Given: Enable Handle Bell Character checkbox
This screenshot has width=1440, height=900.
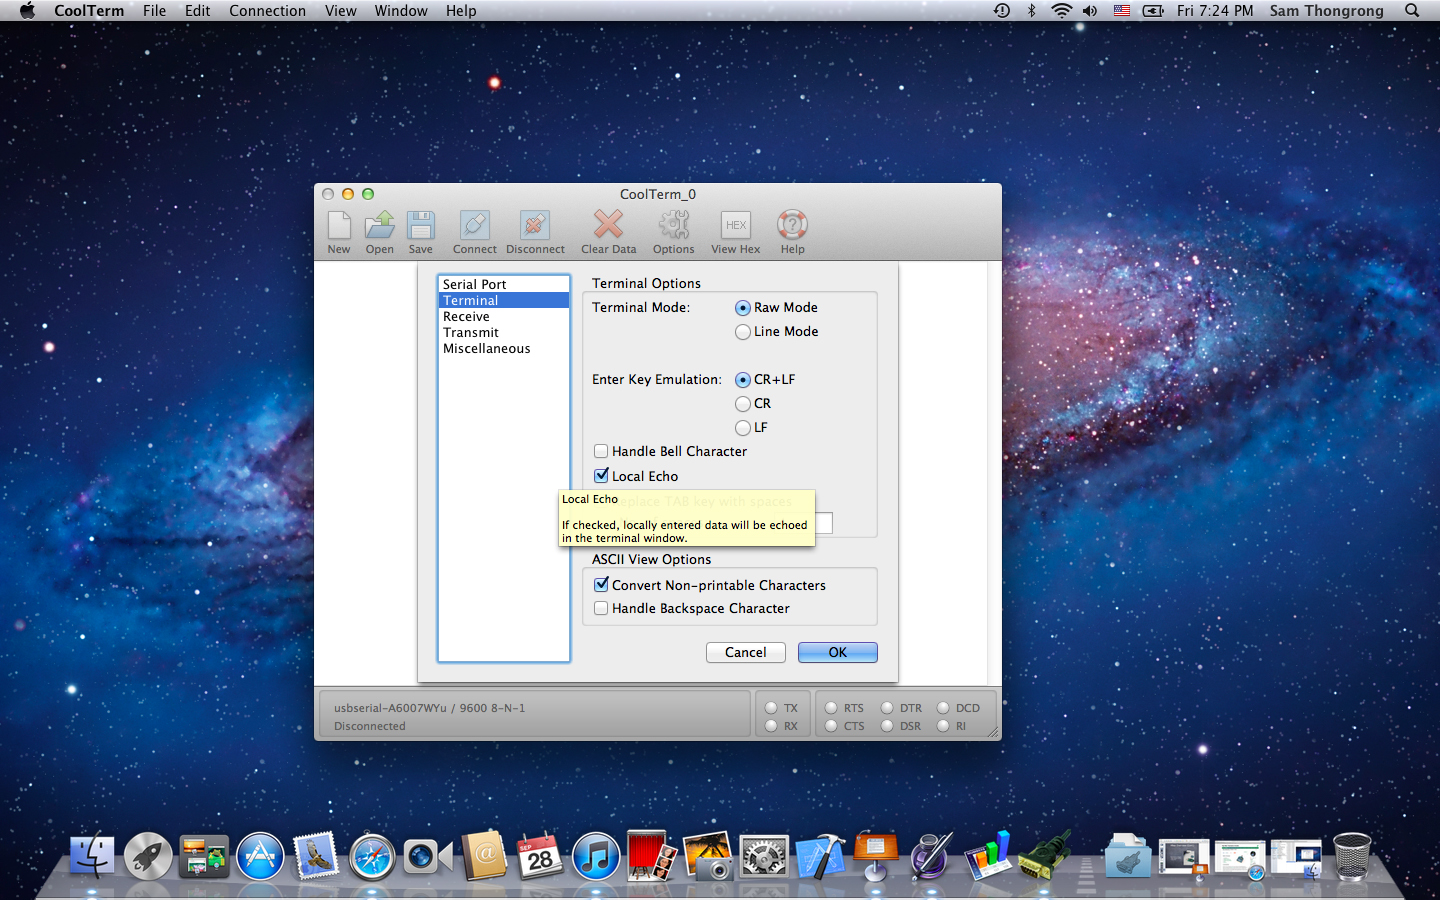Looking at the screenshot, I should (x=601, y=451).
